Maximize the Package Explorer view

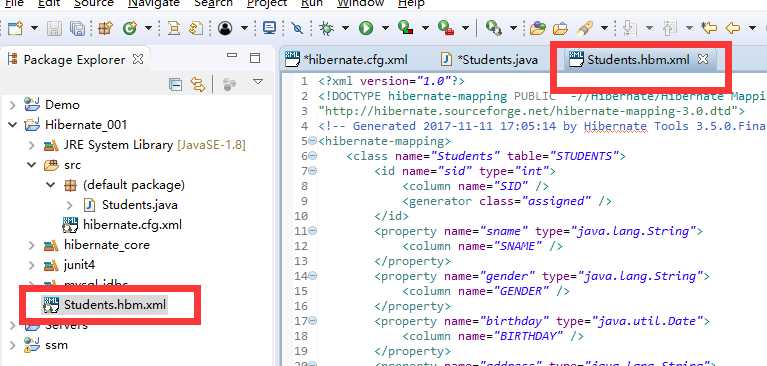(254, 58)
